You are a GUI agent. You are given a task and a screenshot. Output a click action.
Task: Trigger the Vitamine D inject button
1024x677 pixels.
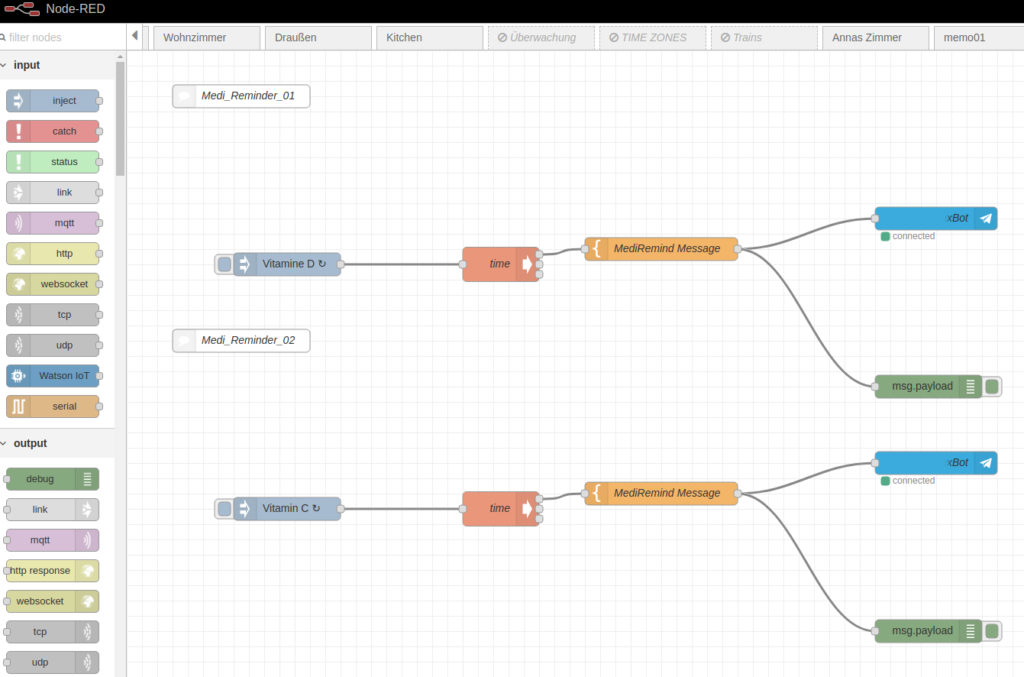(x=224, y=264)
